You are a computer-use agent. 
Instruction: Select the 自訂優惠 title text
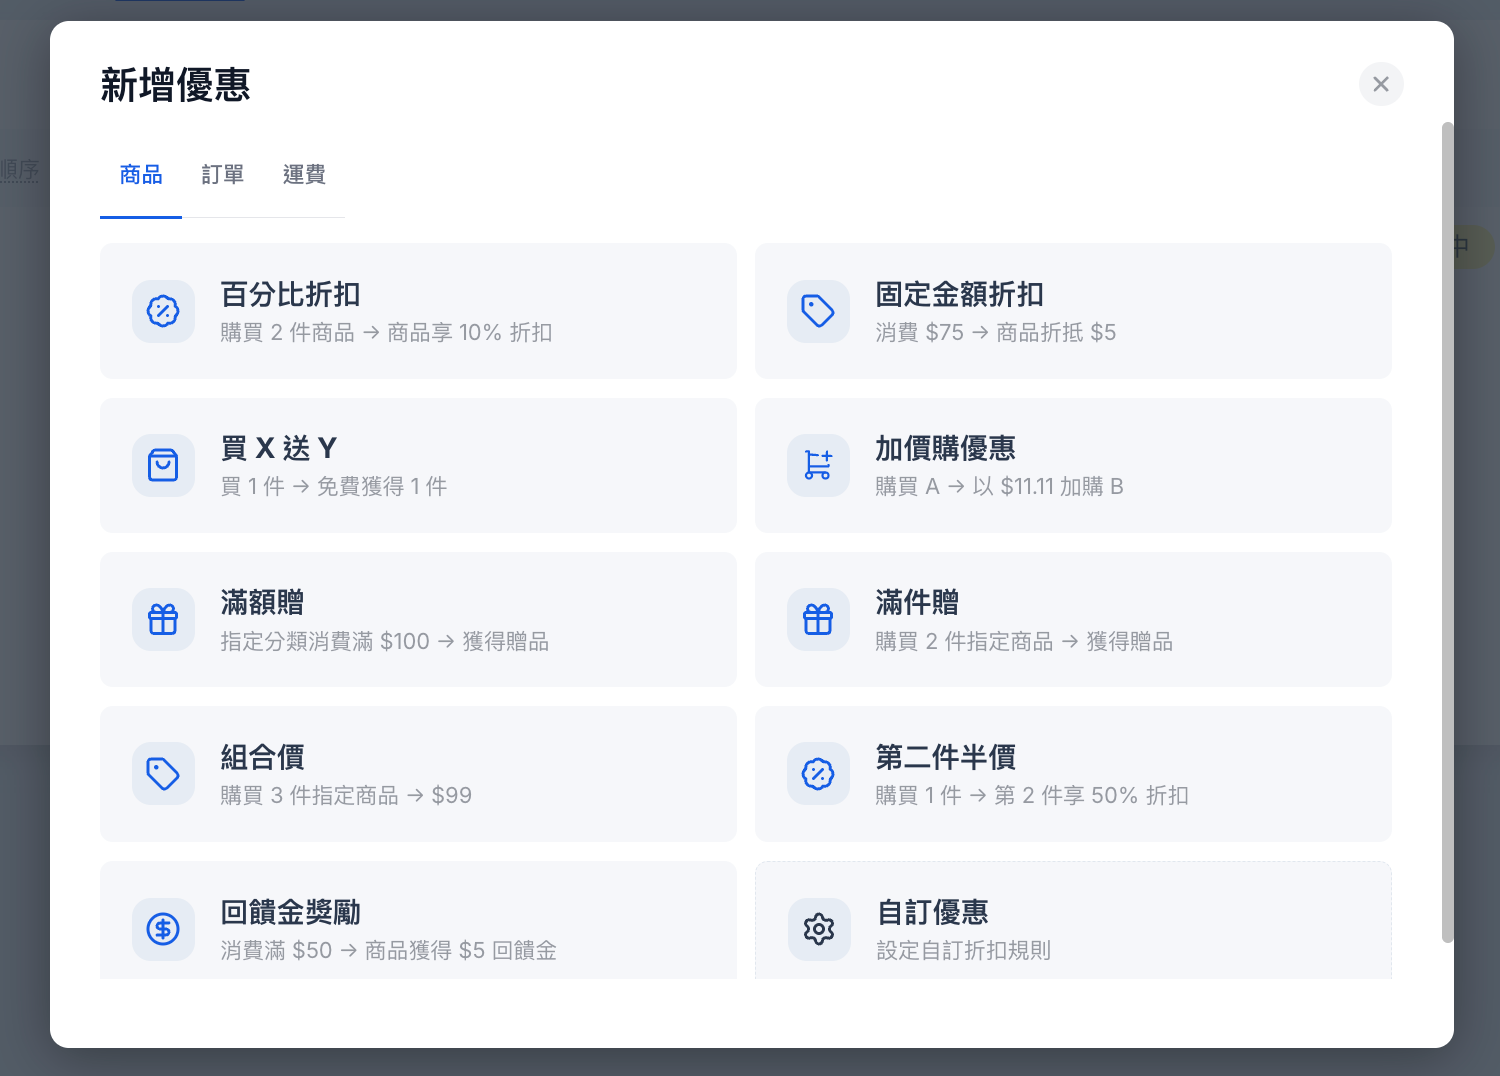click(x=932, y=912)
